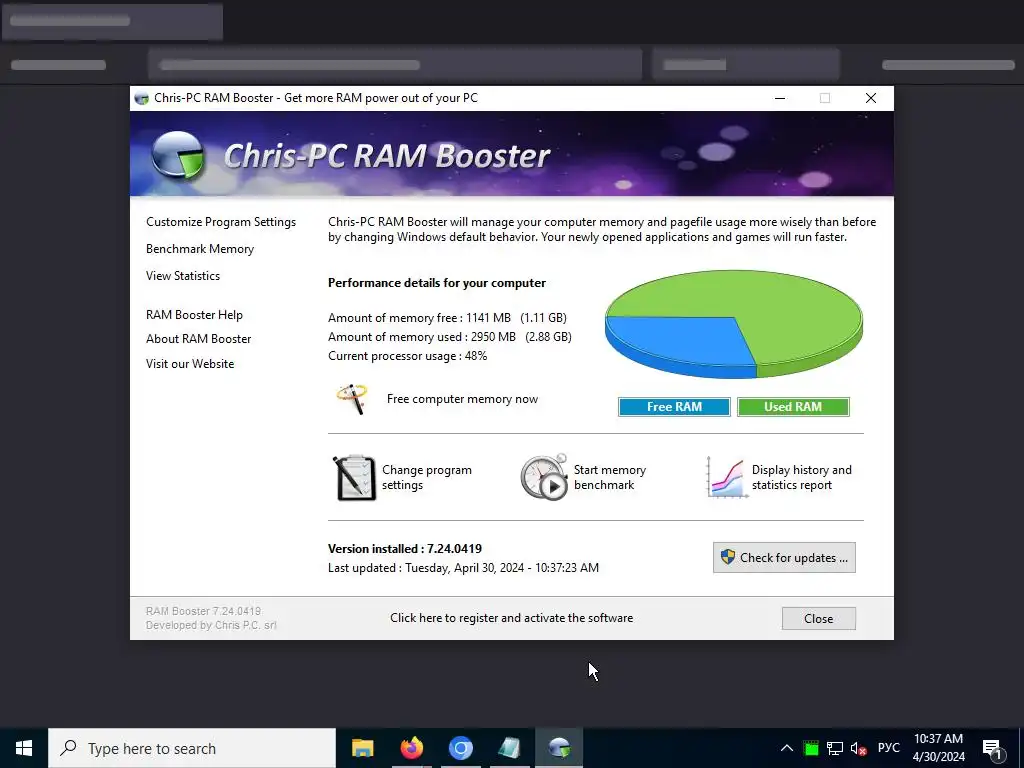
Task: Click Change program settings label
Action: pos(426,477)
